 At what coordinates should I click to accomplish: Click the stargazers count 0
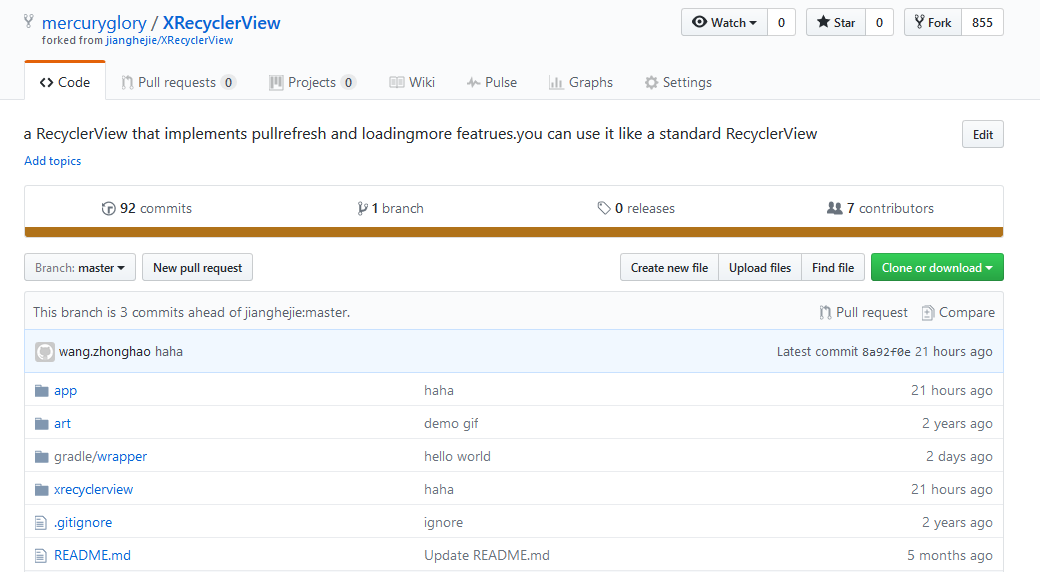[879, 23]
